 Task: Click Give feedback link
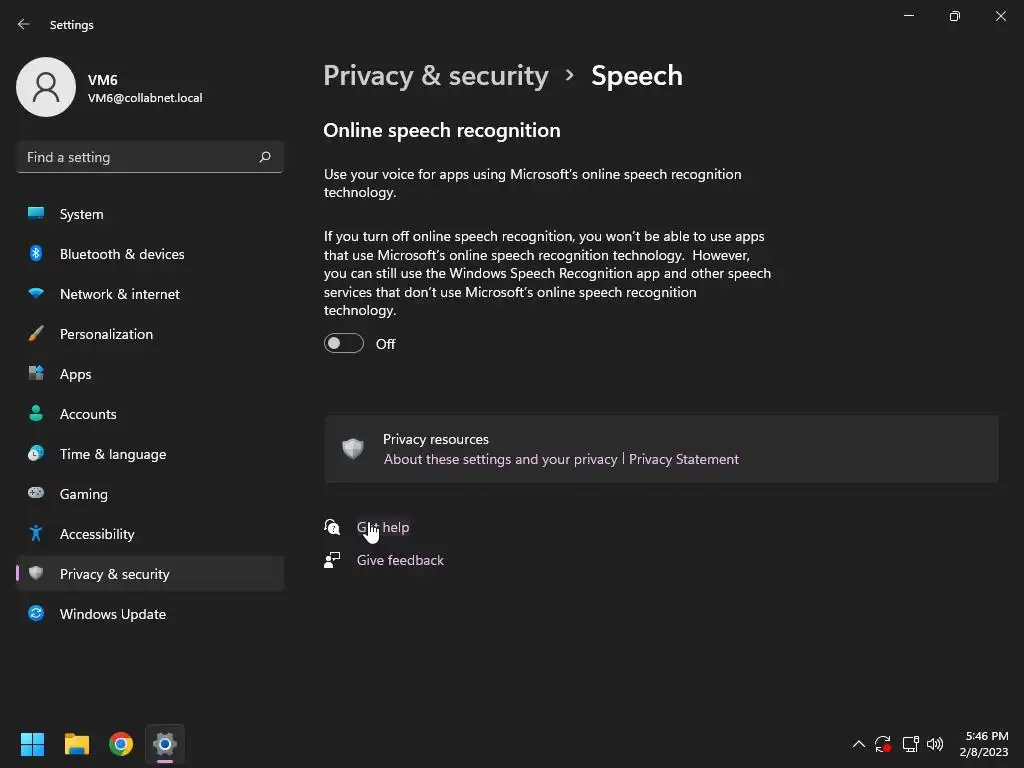400,560
